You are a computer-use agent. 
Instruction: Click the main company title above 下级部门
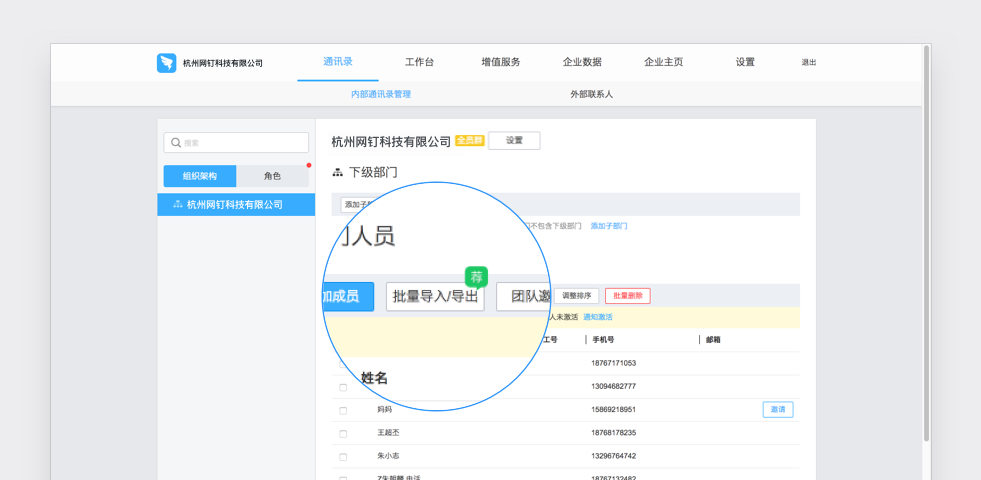[x=391, y=141]
